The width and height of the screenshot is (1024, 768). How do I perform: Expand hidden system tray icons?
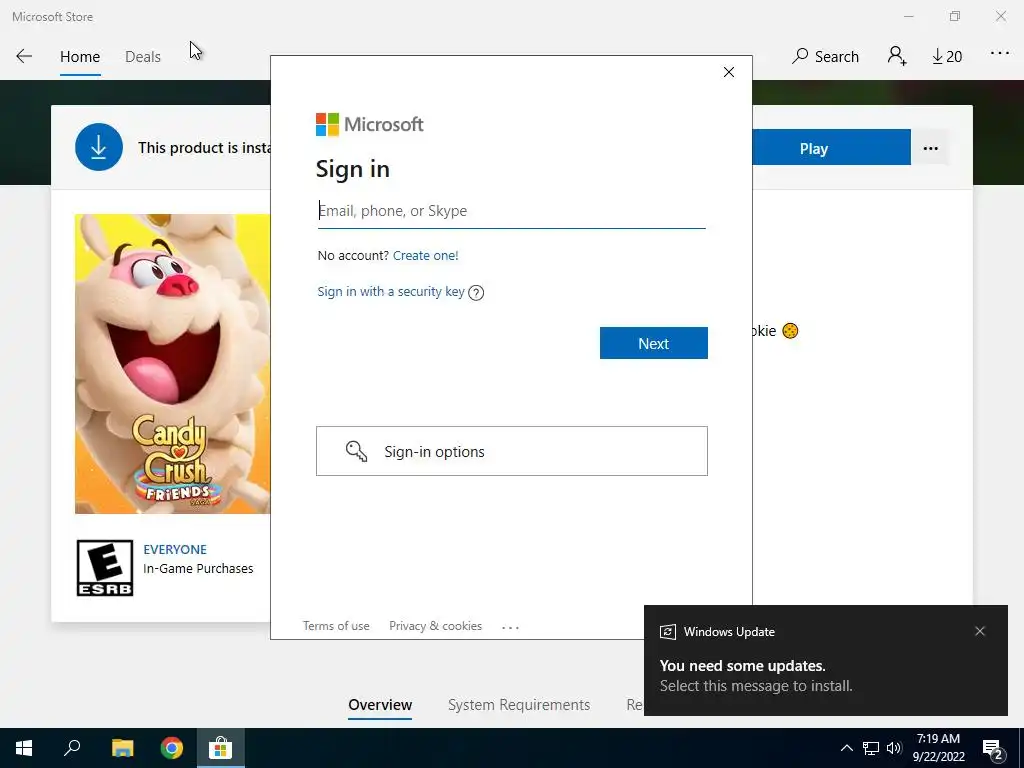(x=846, y=748)
